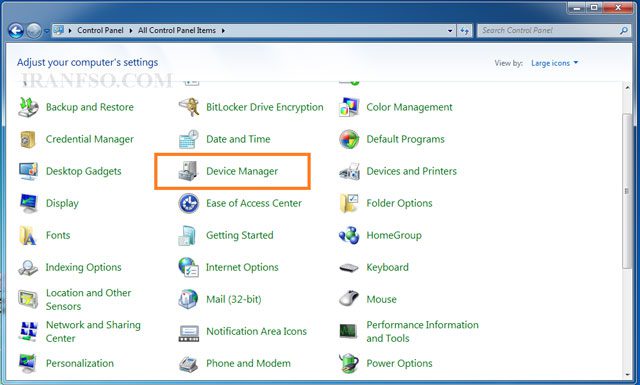Expand the arrow after Control Panel breadcrumb
The height and width of the screenshot is (385, 640).
pyautogui.click(x=131, y=31)
